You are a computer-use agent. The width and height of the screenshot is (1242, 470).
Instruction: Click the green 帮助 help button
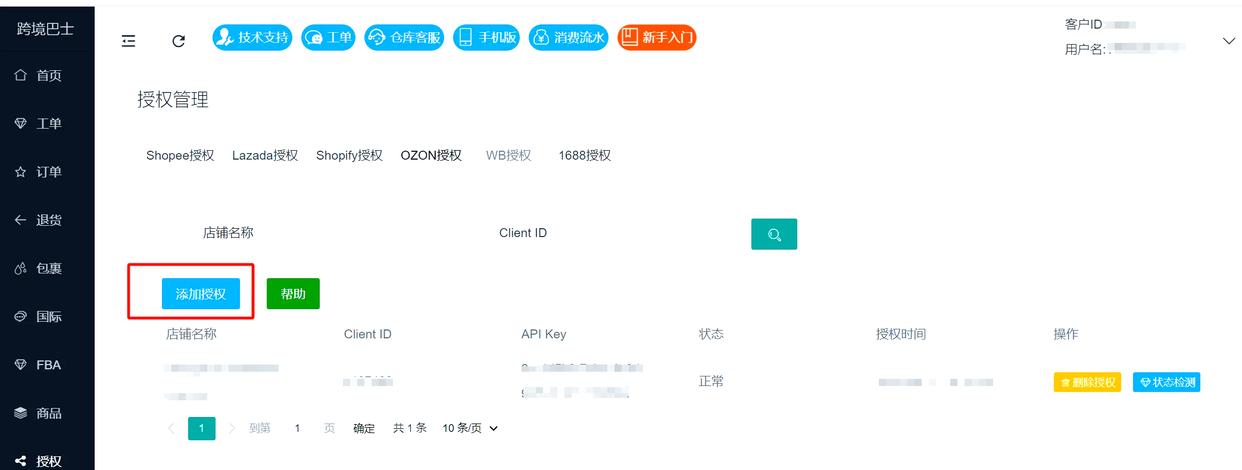(x=293, y=294)
